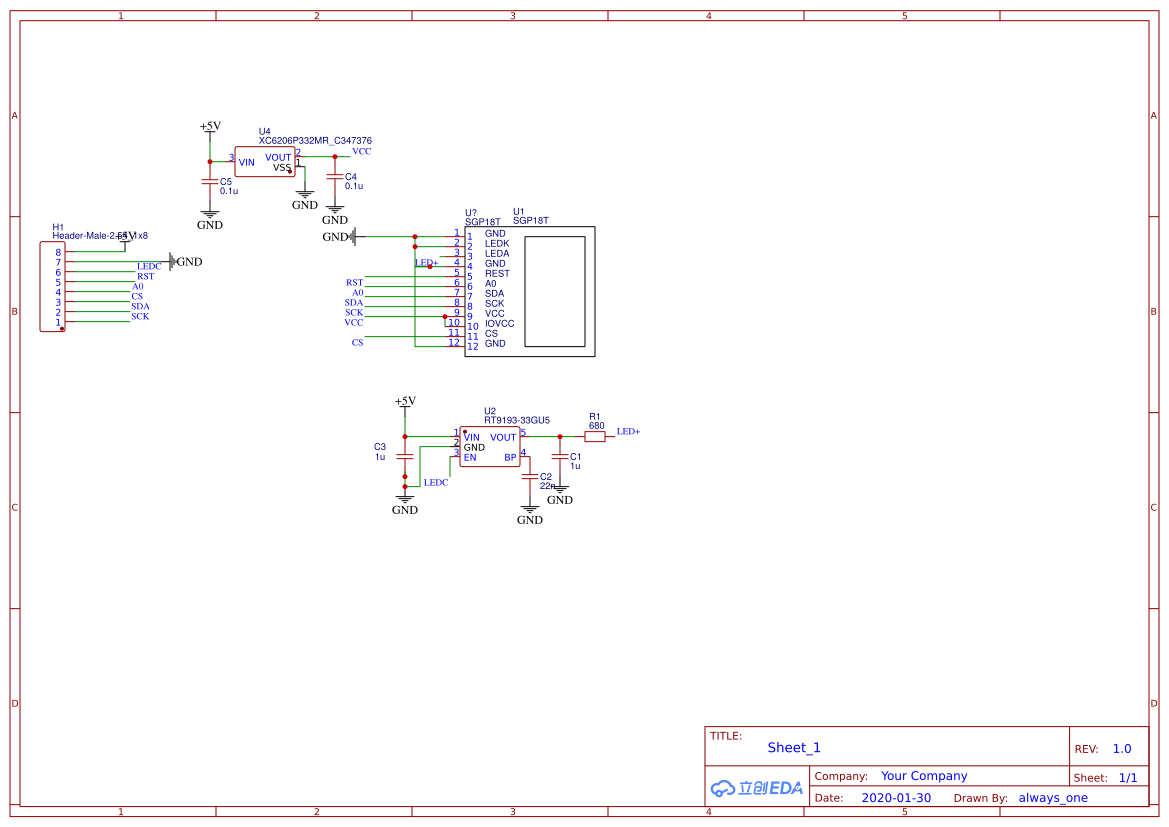Click the GND symbol below C4

[335, 215]
